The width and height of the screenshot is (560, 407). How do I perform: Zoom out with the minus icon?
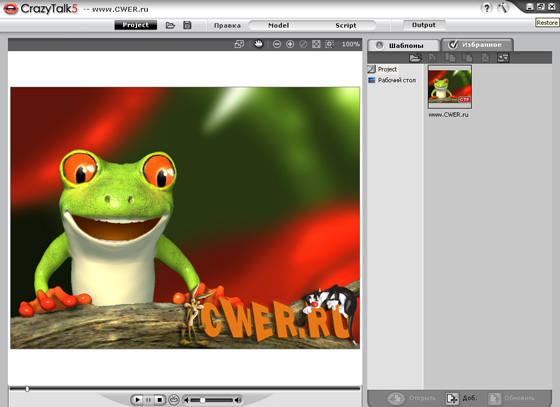[x=277, y=44]
